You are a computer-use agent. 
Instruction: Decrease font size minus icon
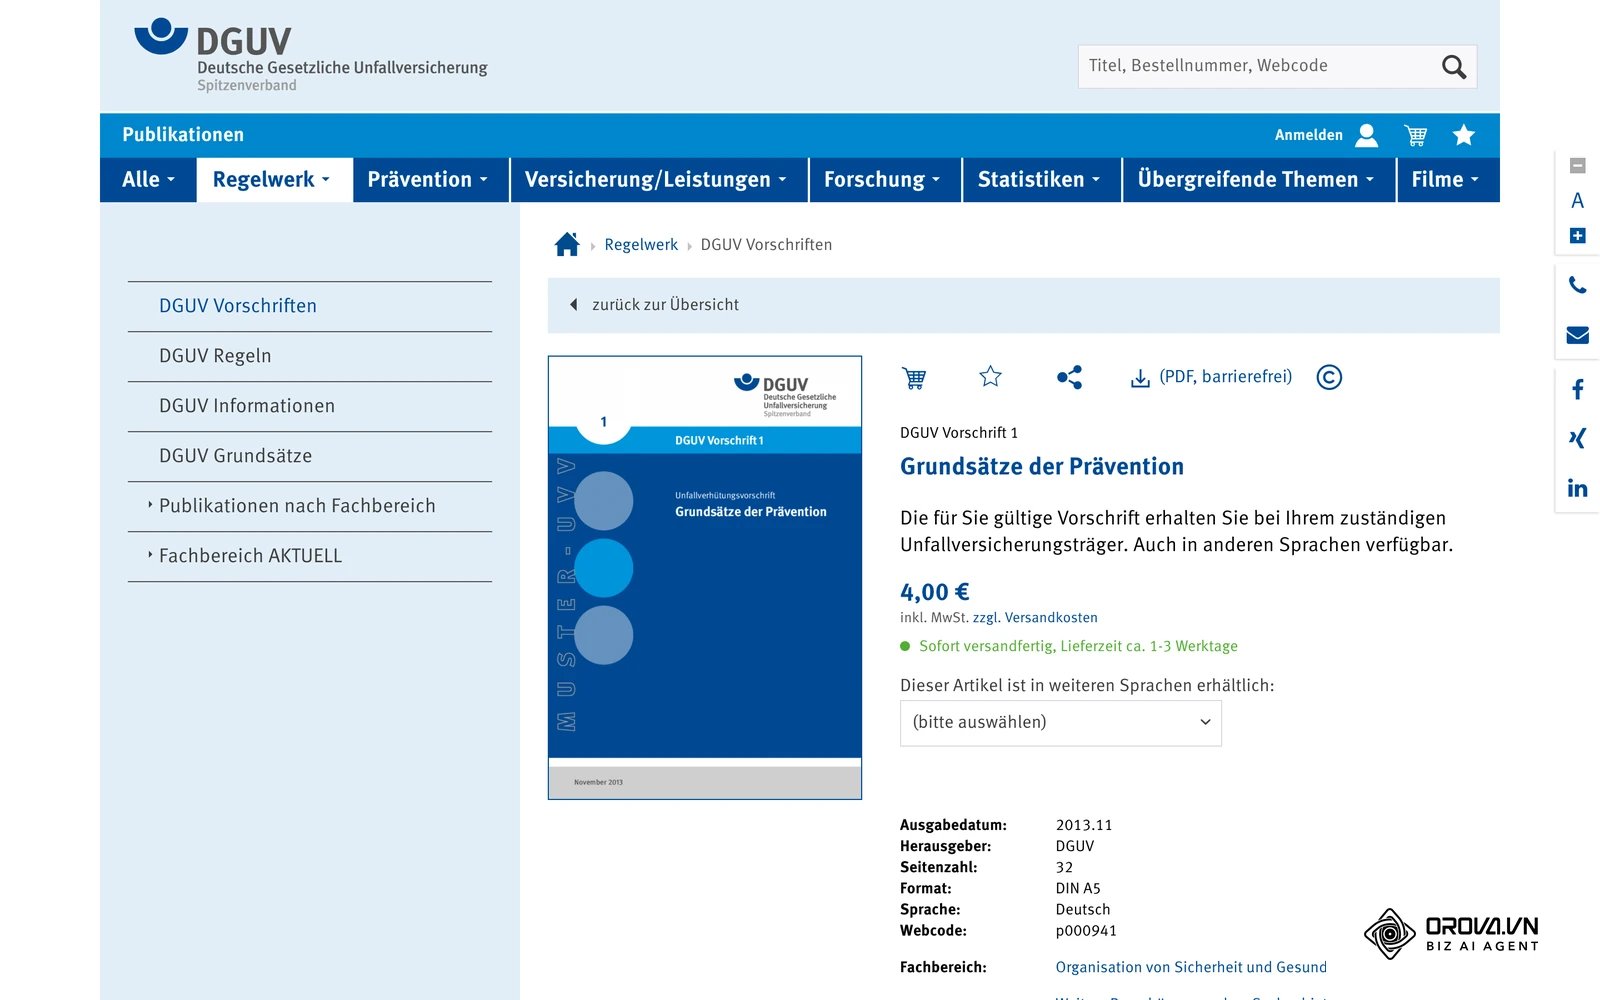[1578, 166]
